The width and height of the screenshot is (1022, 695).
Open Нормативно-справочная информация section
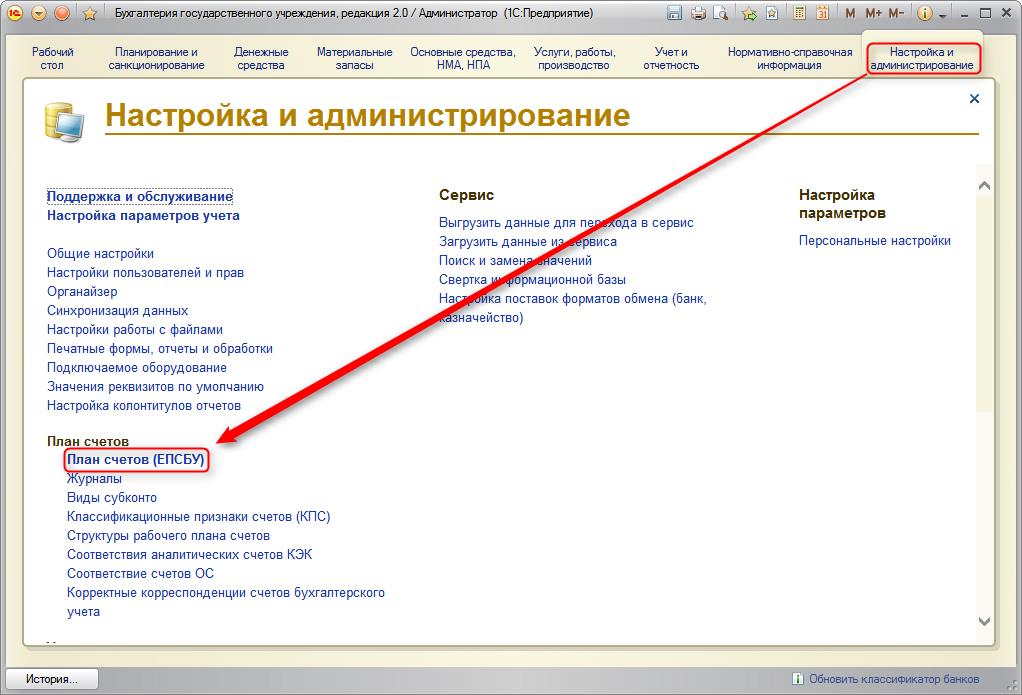pyautogui.click(x=790, y=59)
